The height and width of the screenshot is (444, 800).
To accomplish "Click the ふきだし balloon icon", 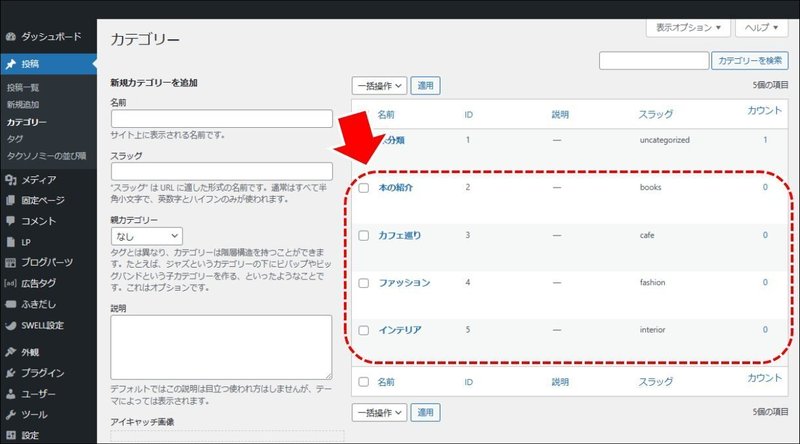I will 11,304.
